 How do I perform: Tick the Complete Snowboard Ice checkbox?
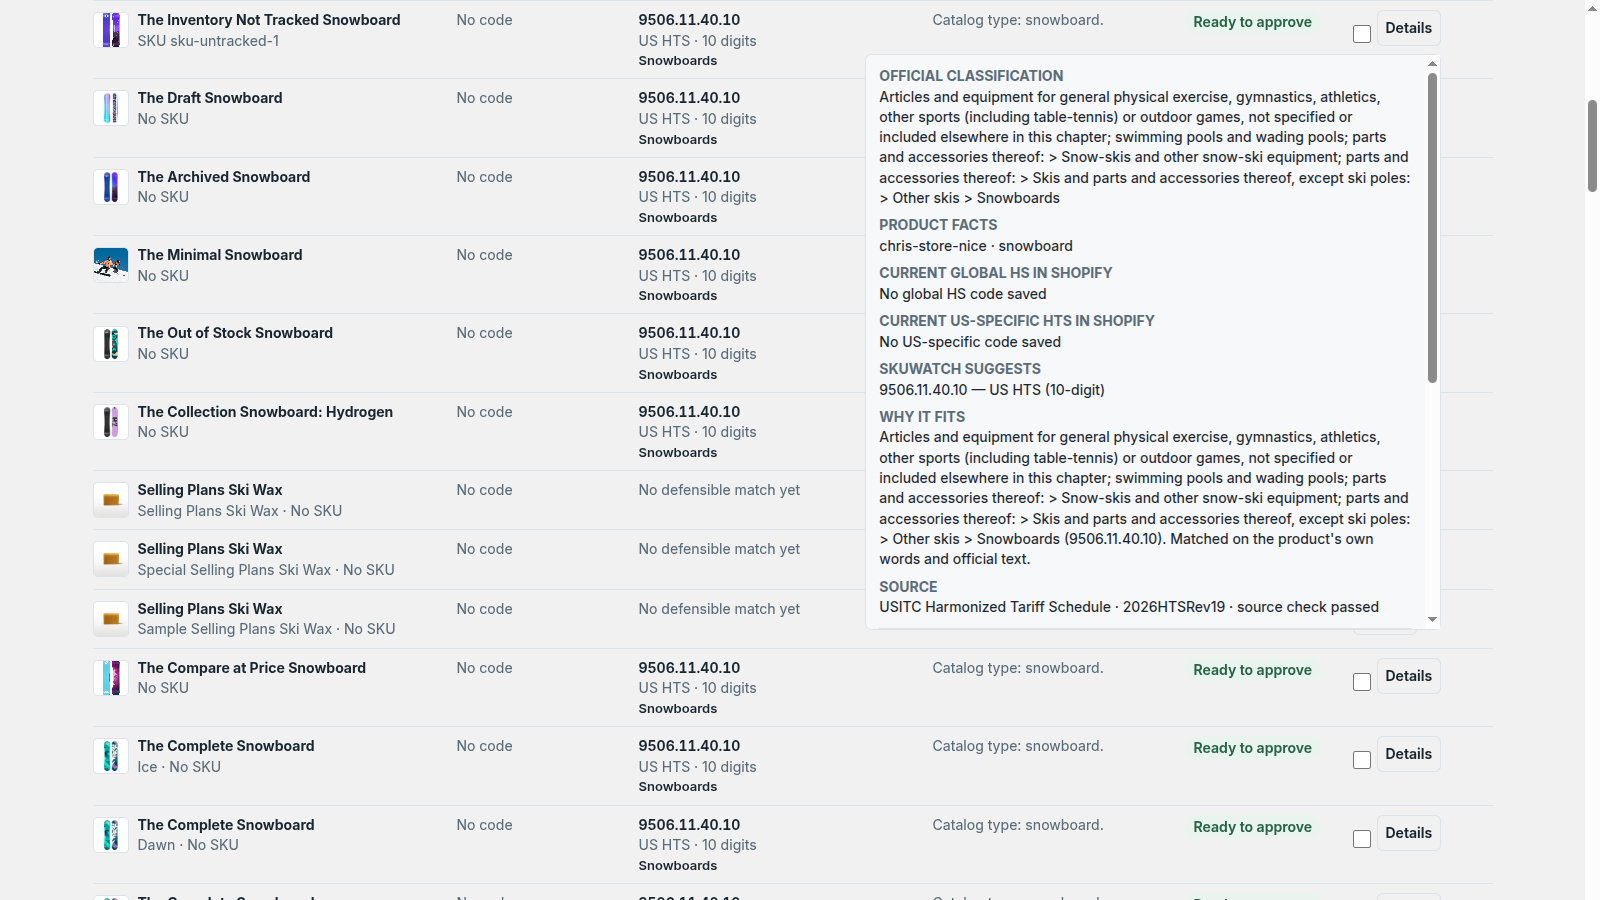point(1362,760)
